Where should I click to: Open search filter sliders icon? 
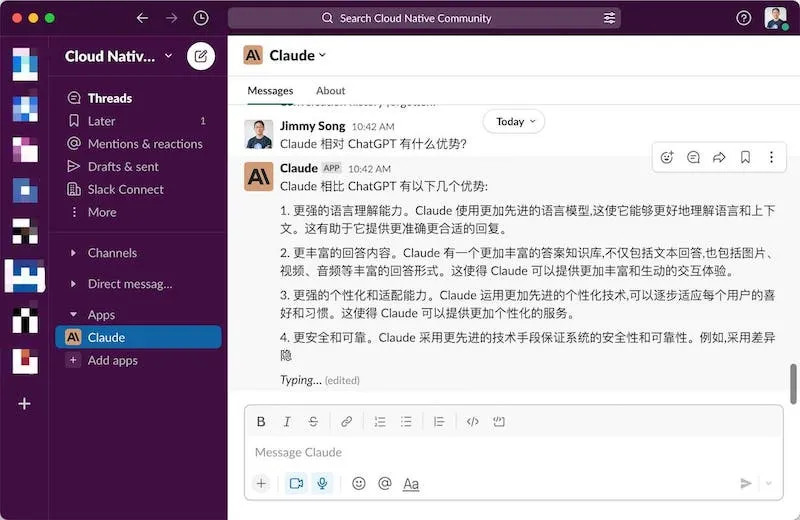click(609, 18)
